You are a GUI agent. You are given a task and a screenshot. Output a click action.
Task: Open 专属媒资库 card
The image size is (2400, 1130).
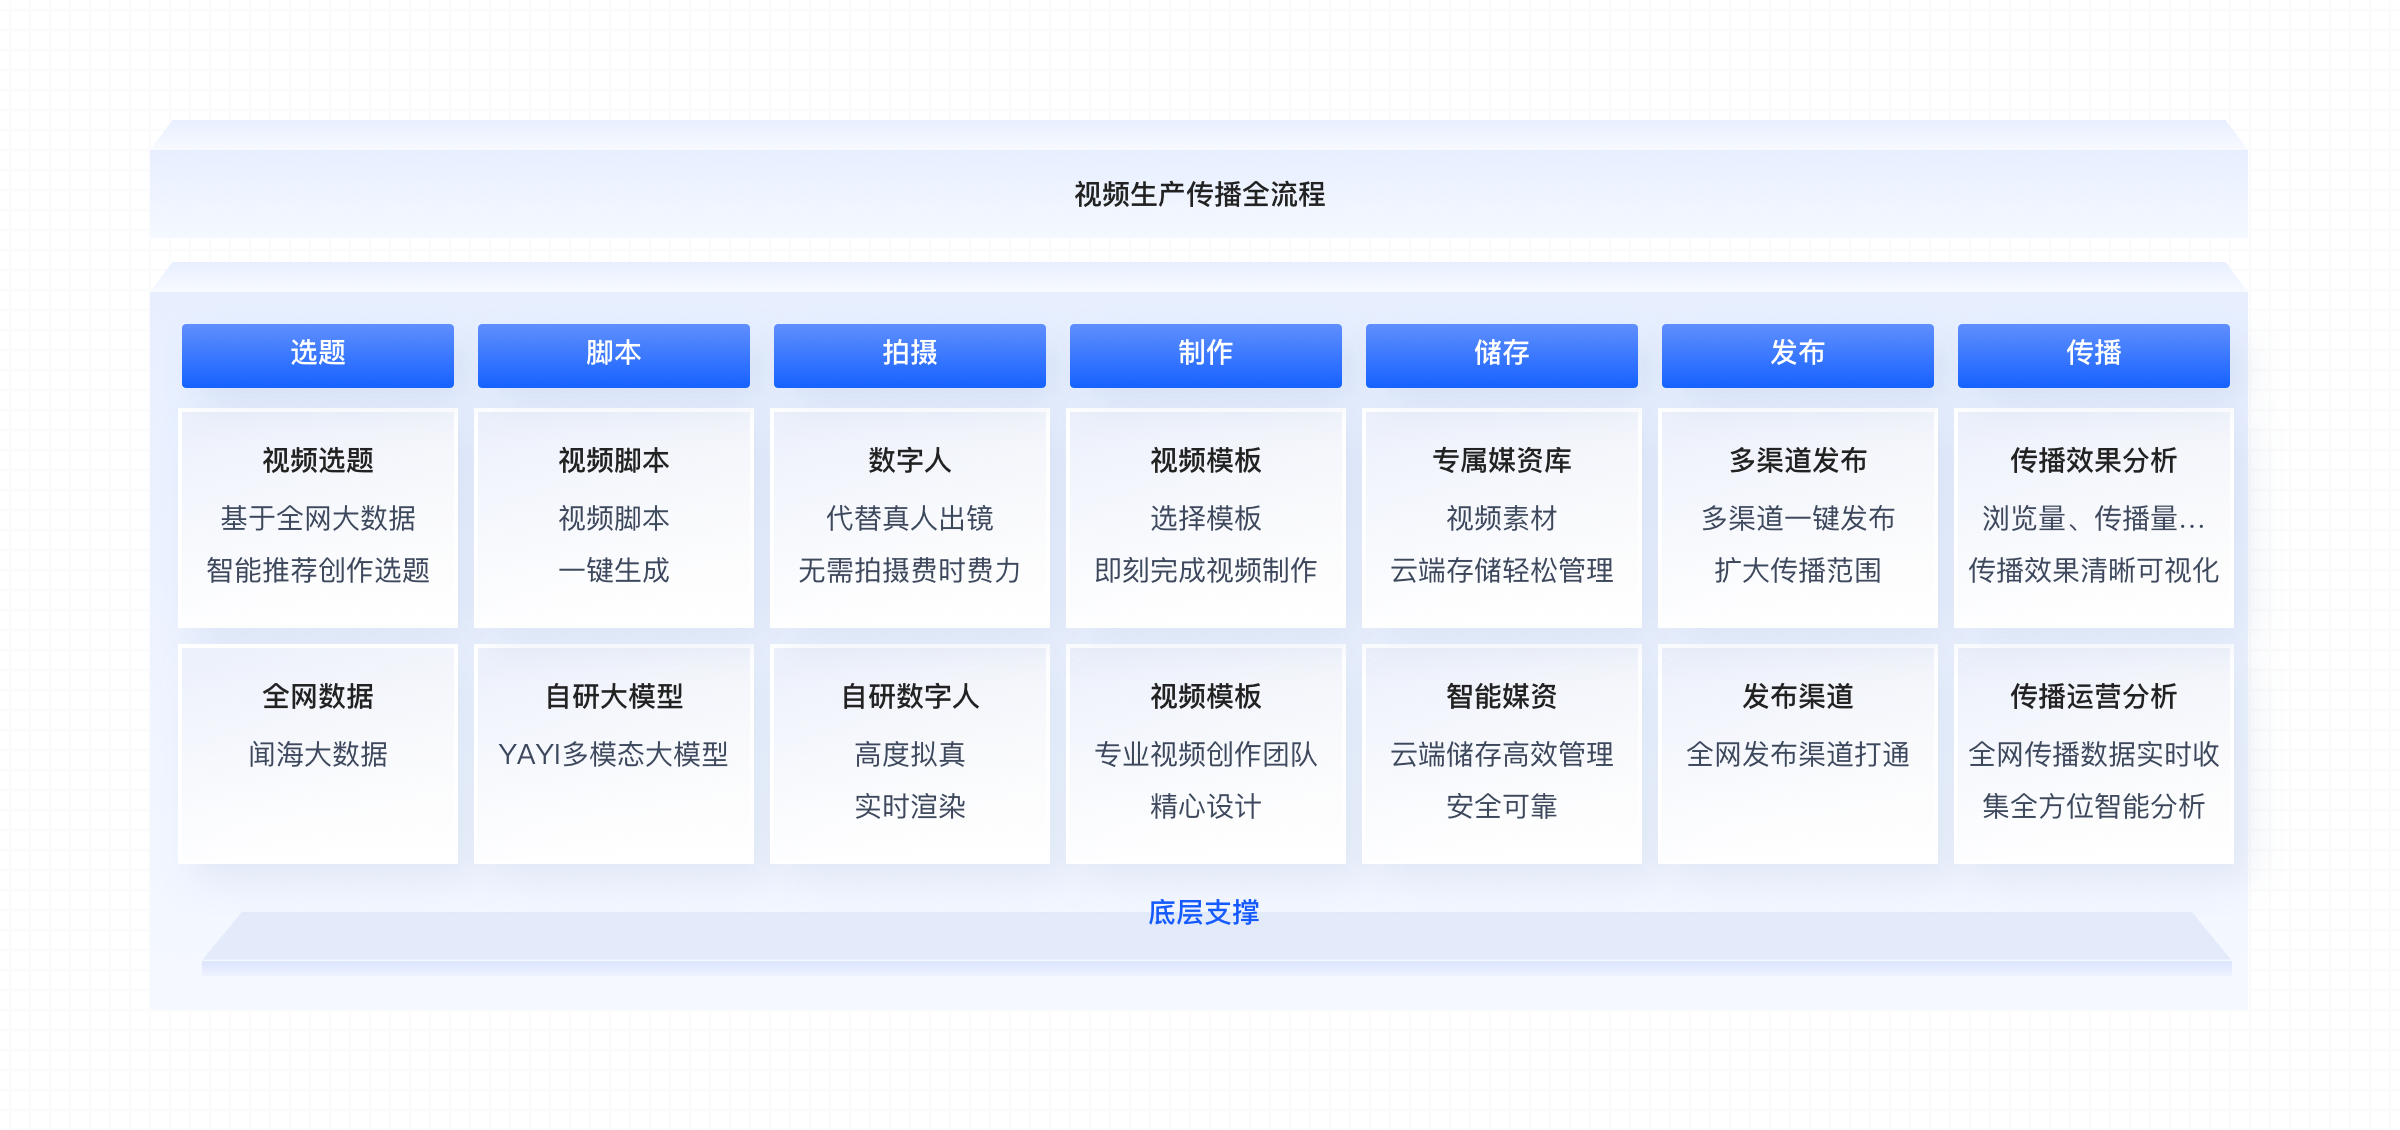[1501, 517]
